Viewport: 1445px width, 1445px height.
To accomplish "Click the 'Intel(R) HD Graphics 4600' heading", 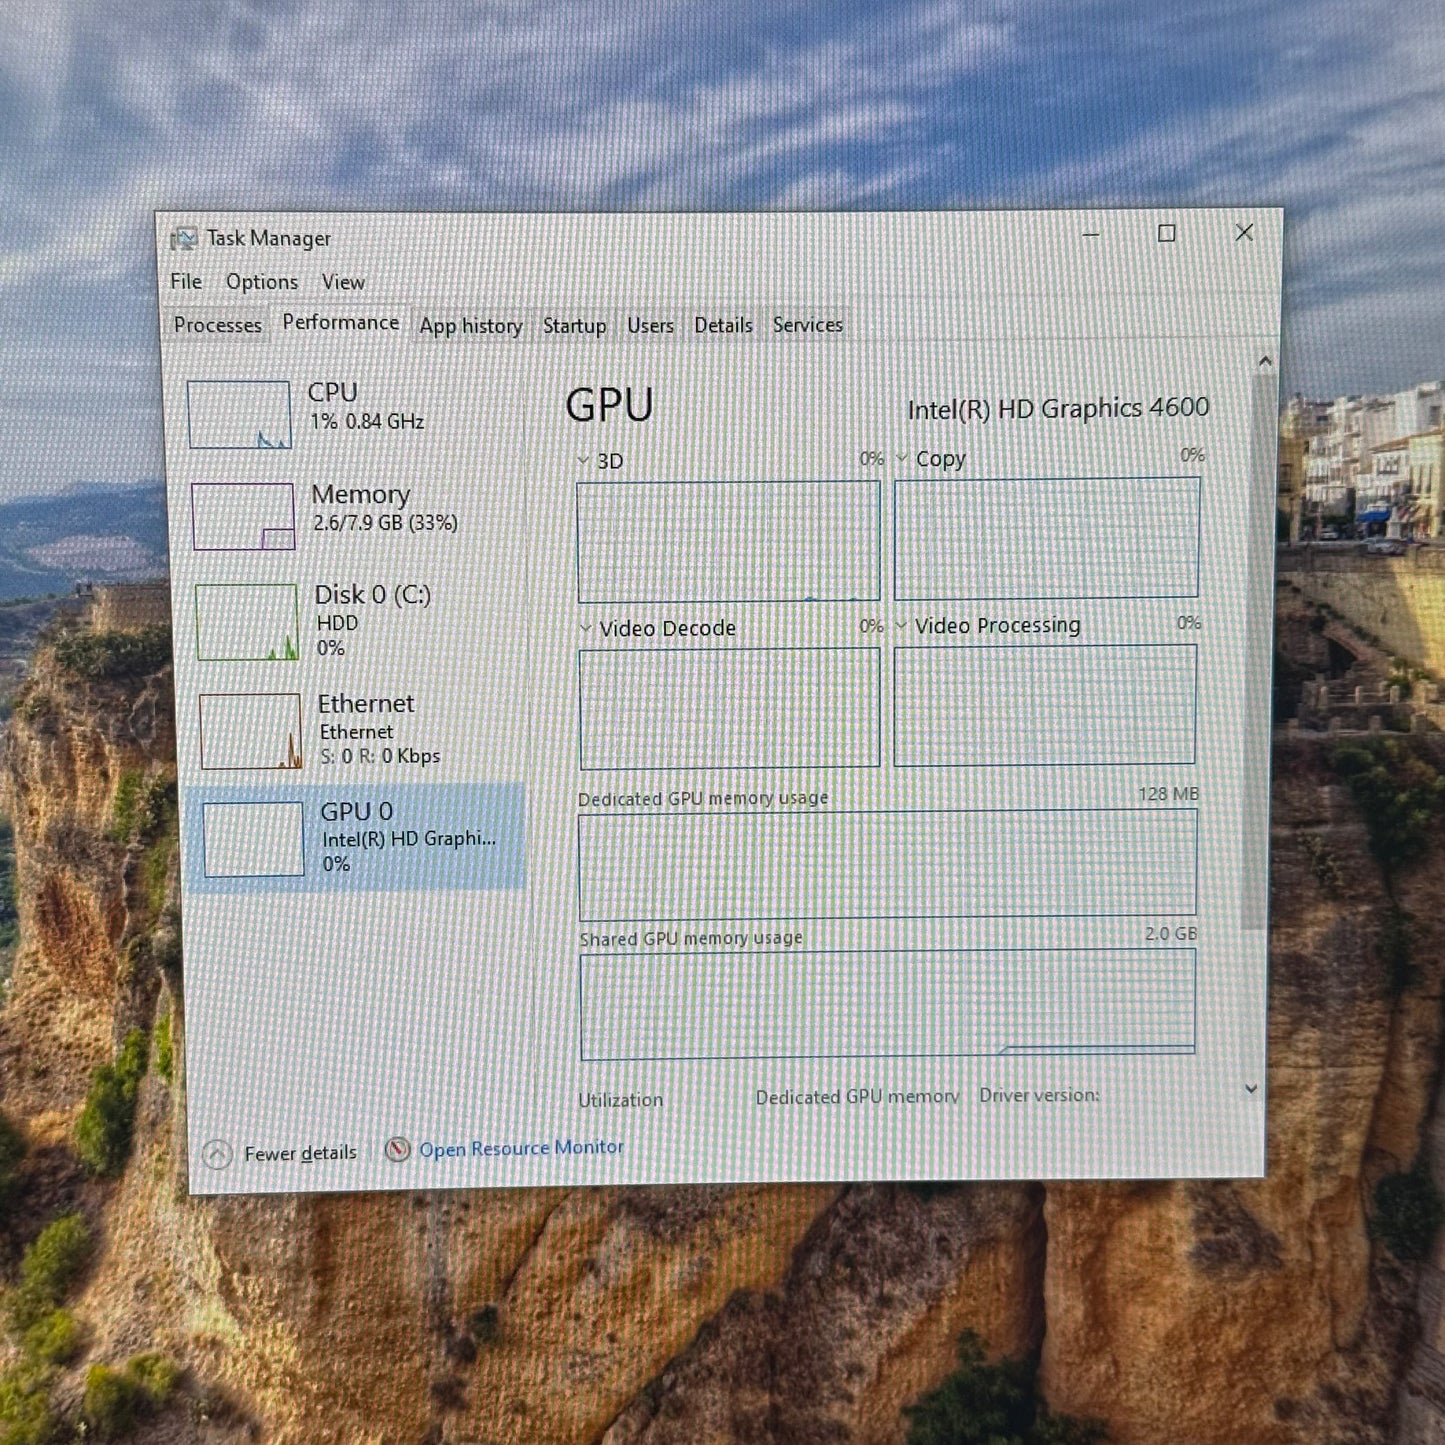I will point(1058,408).
